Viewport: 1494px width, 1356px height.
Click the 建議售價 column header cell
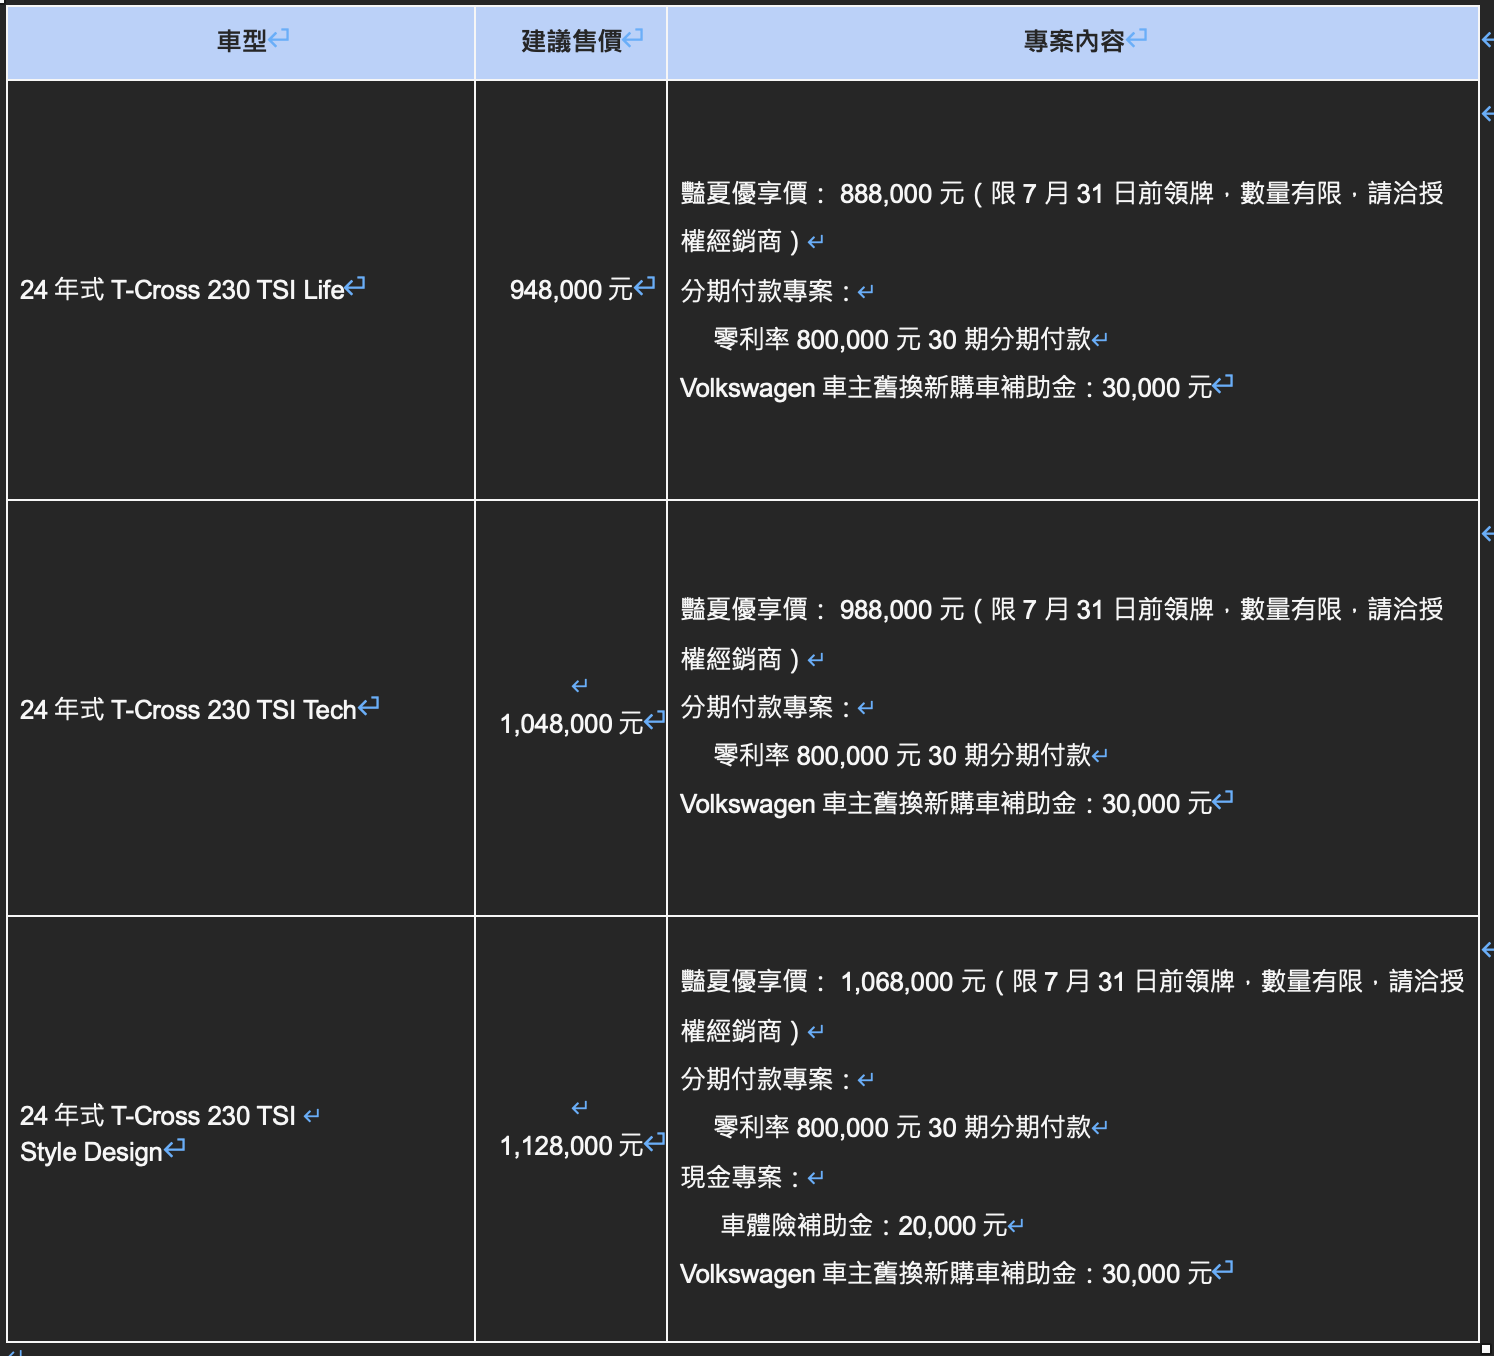pyautogui.click(x=571, y=41)
